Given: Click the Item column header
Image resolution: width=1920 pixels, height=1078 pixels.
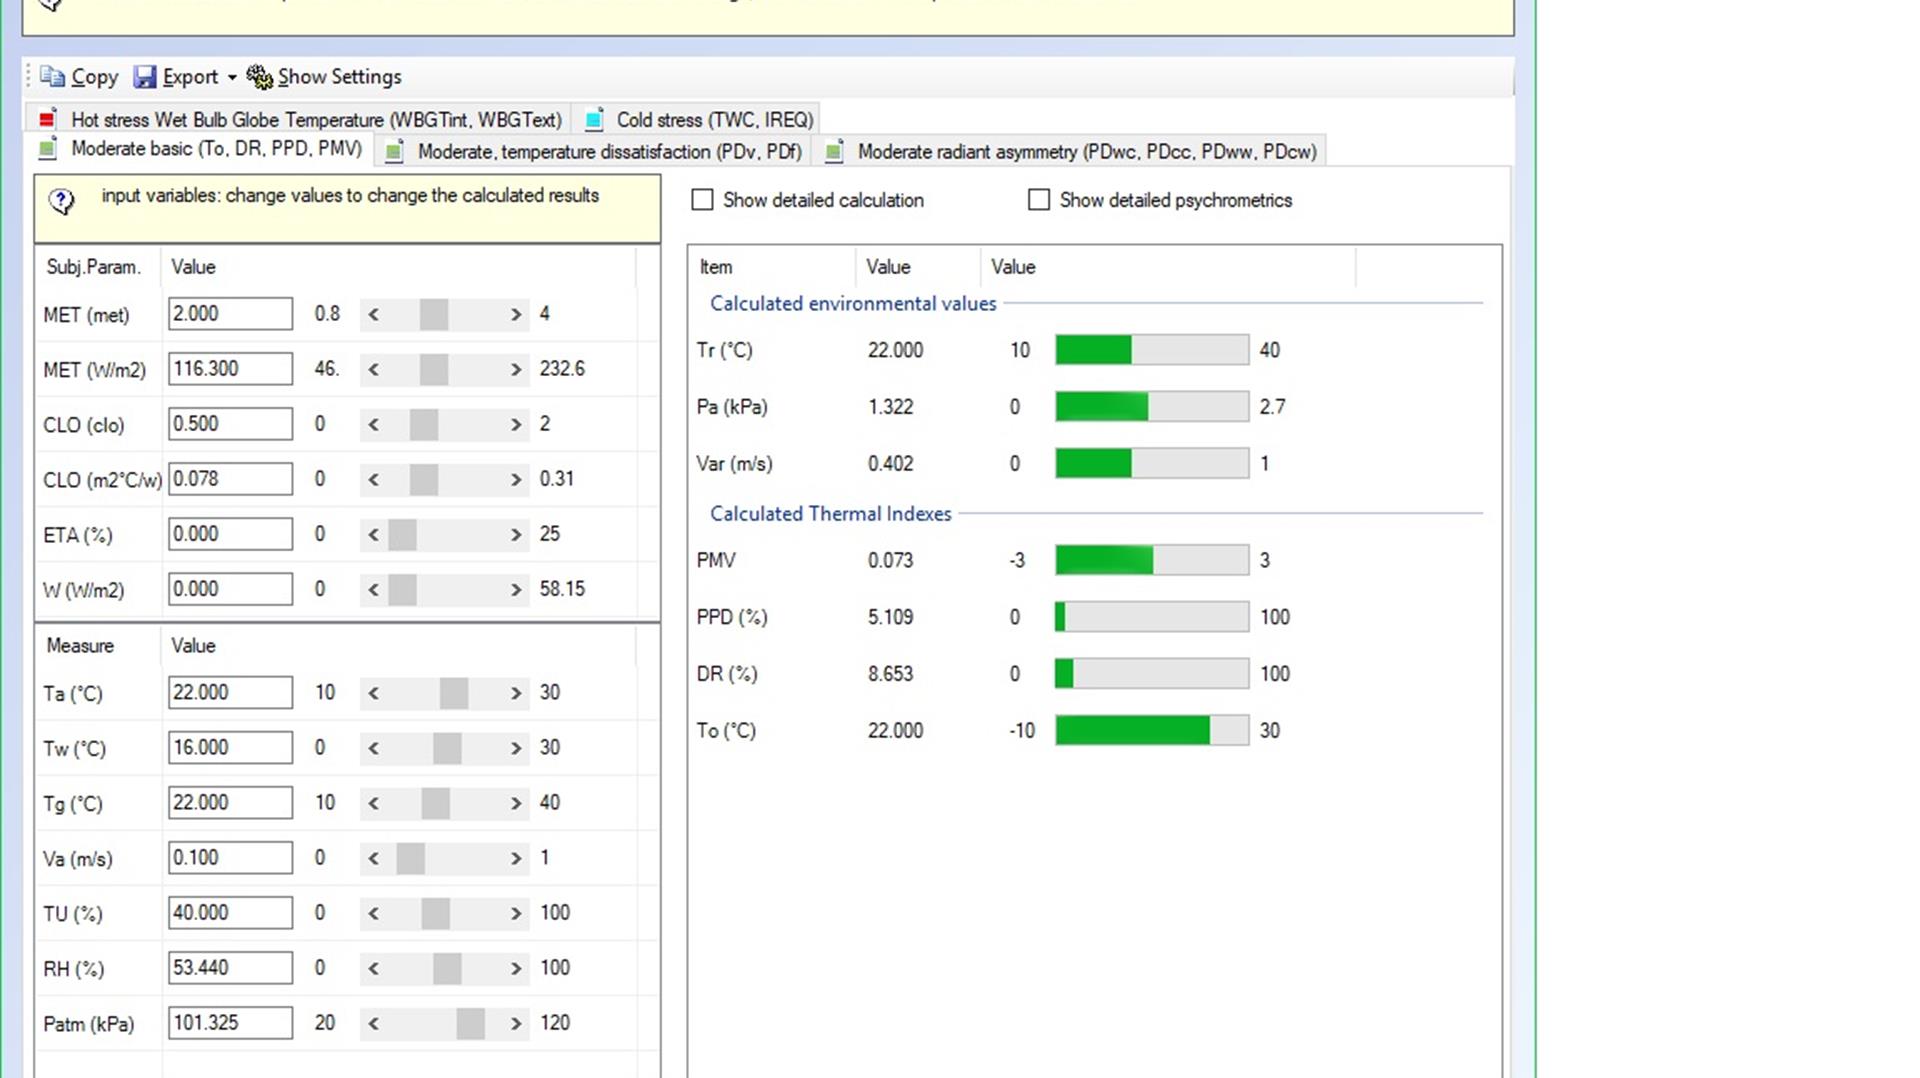Looking at the screenshot, I should point(716,267).
